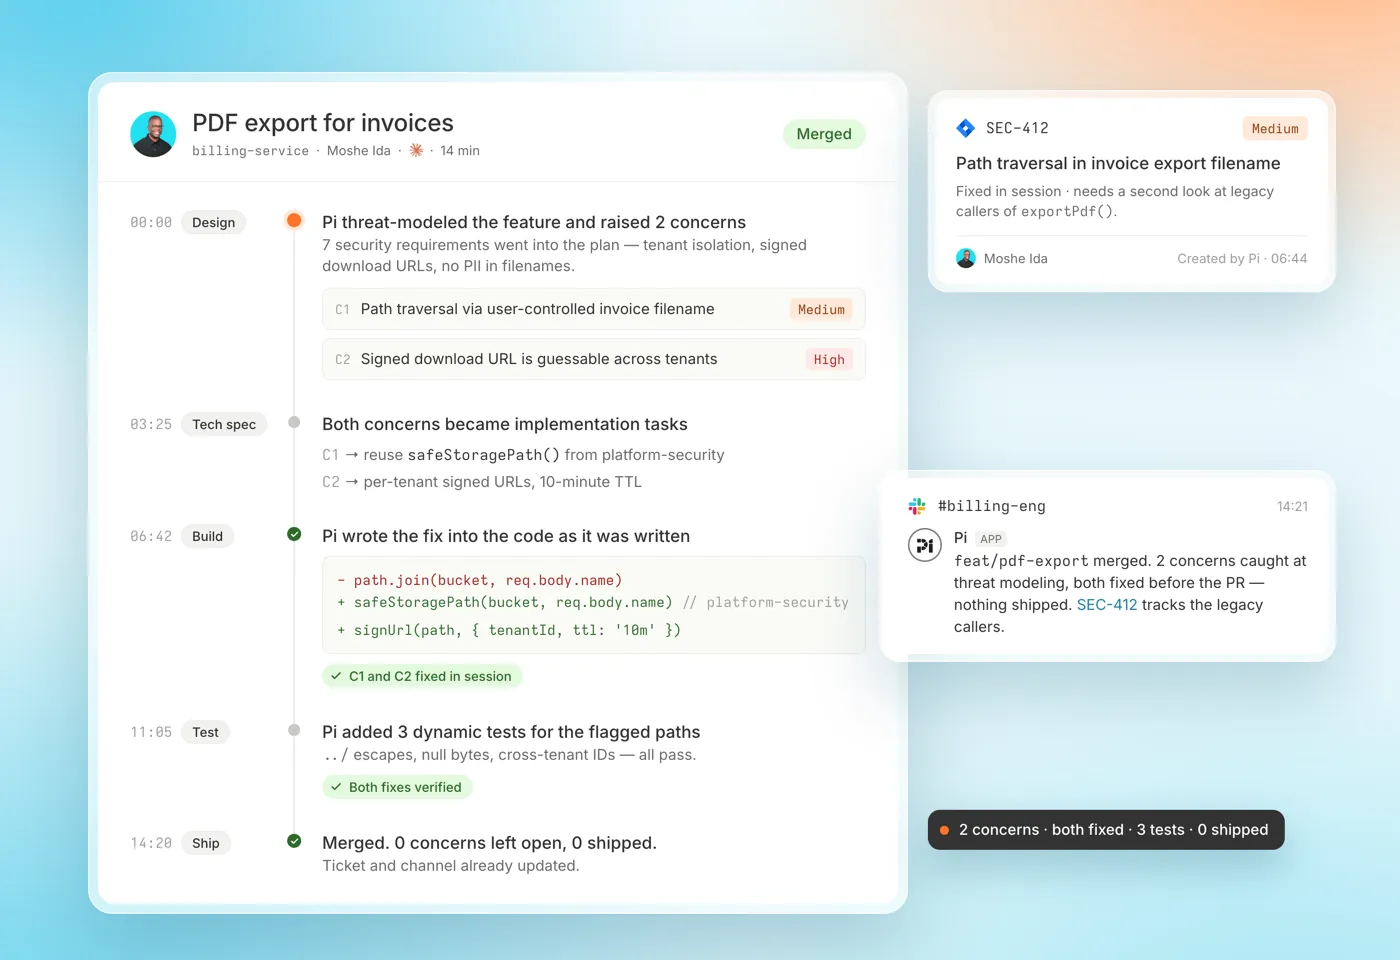Click the 'billing-service' repository label

250,150
